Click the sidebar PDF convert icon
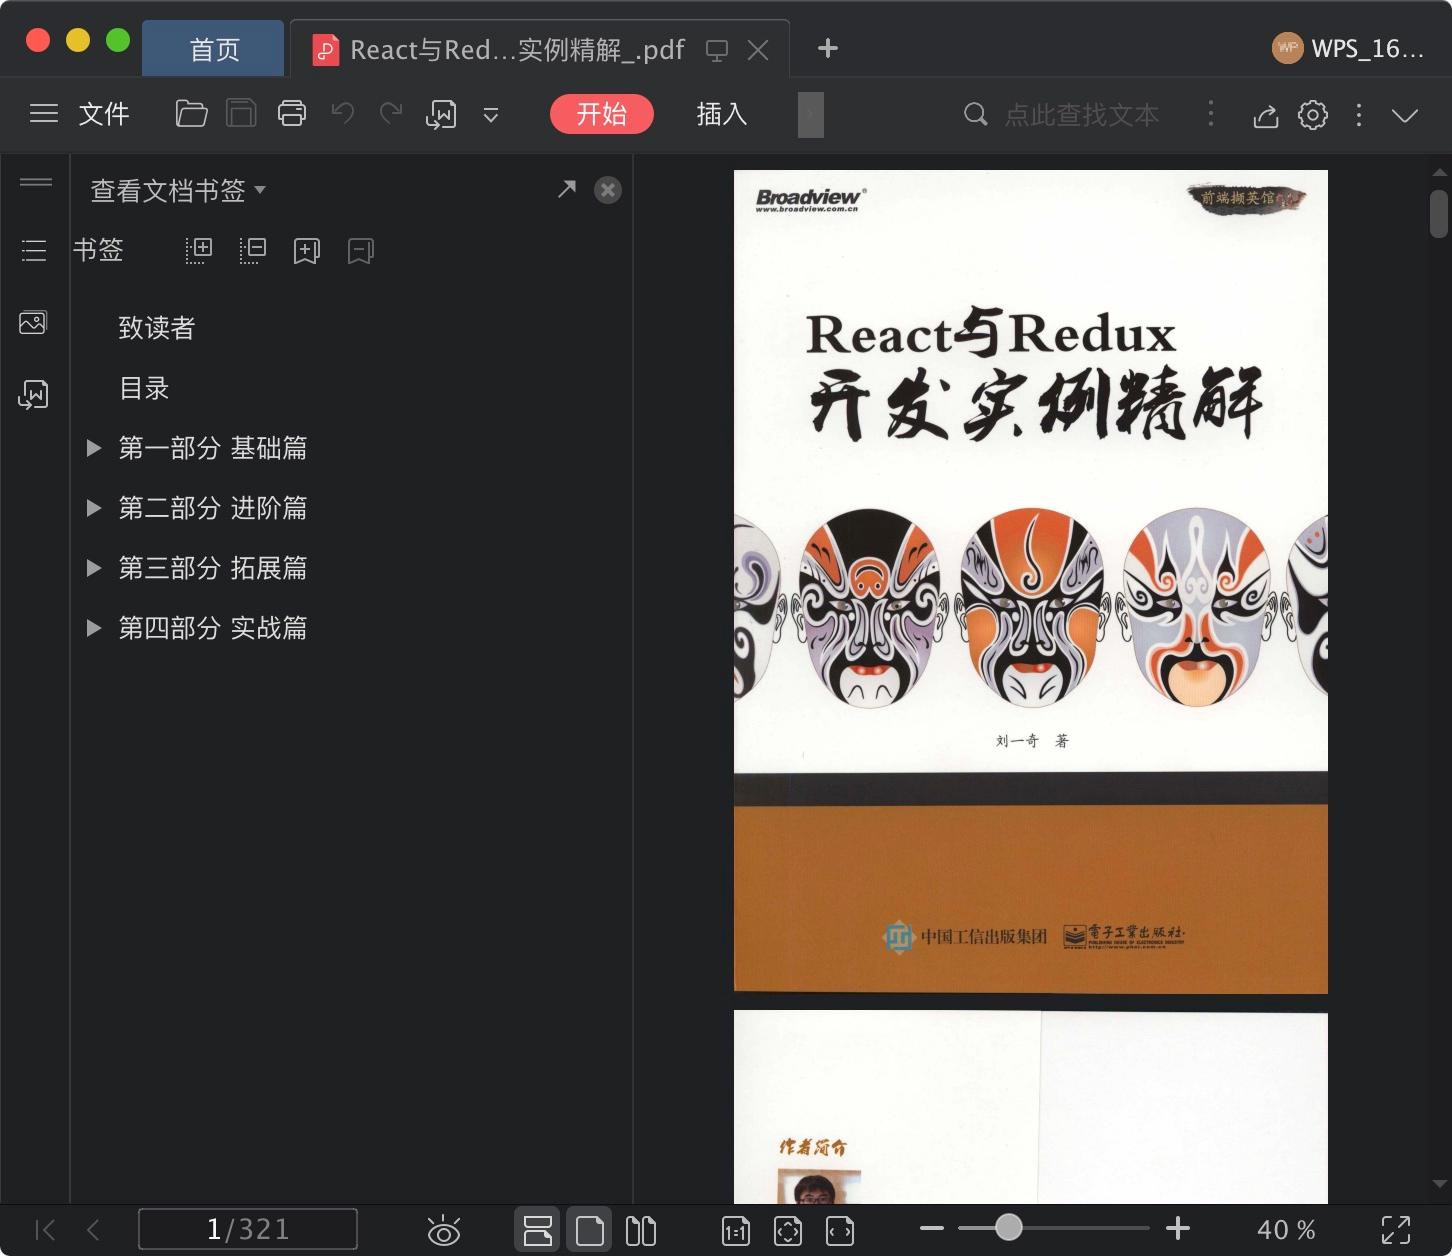Viewport: 1452px width, 1256px height. (33, 395)
